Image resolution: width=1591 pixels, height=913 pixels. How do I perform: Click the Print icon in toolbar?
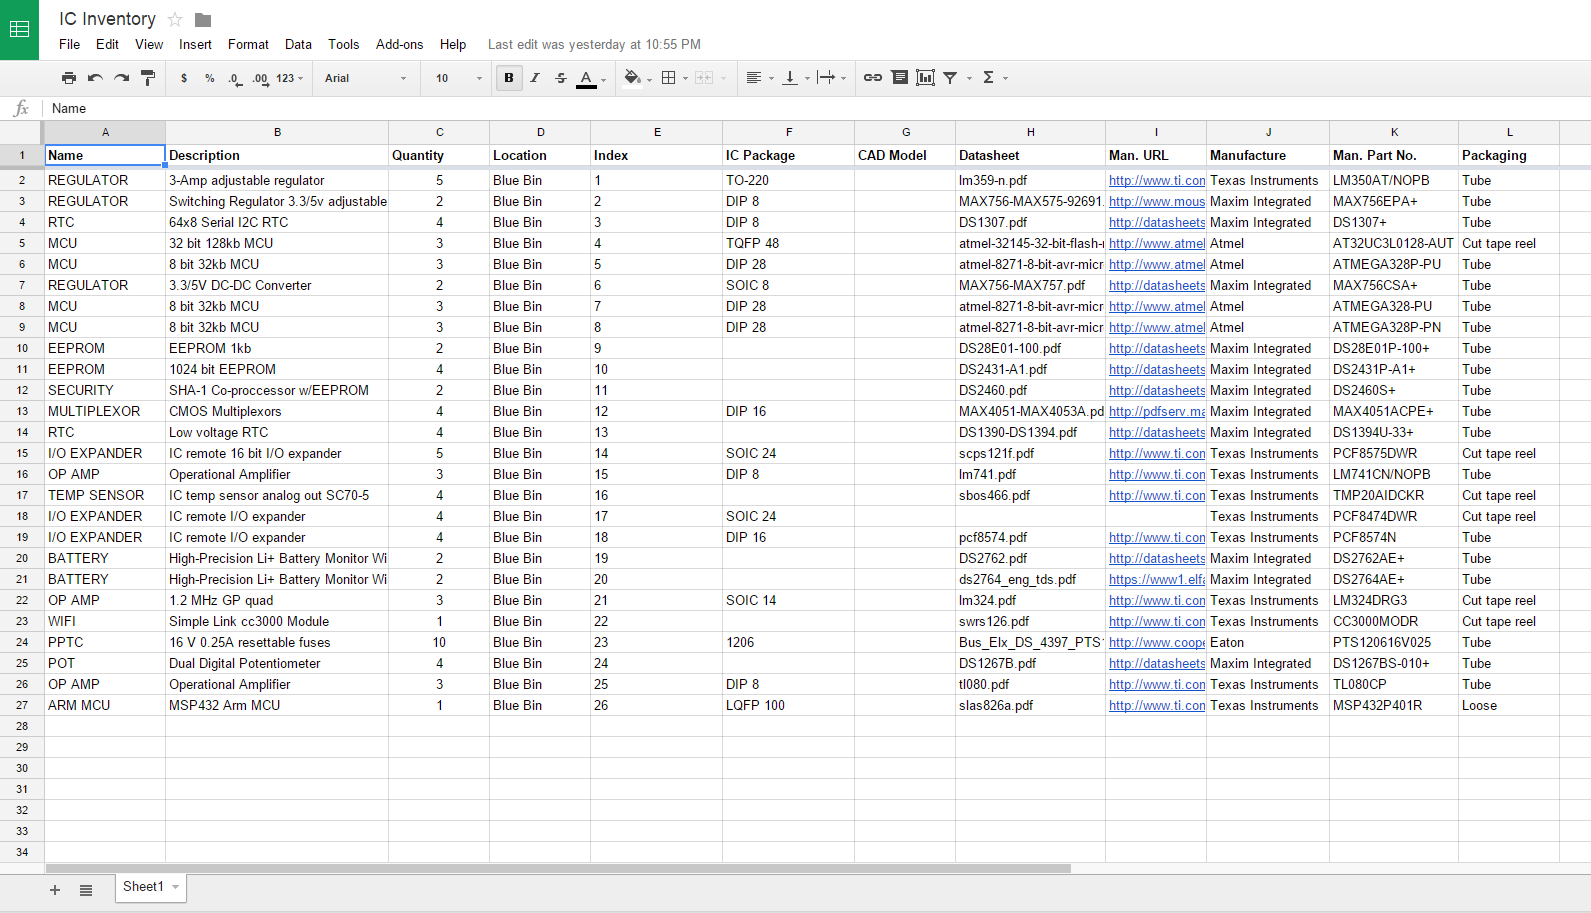[x=69, y=78]
